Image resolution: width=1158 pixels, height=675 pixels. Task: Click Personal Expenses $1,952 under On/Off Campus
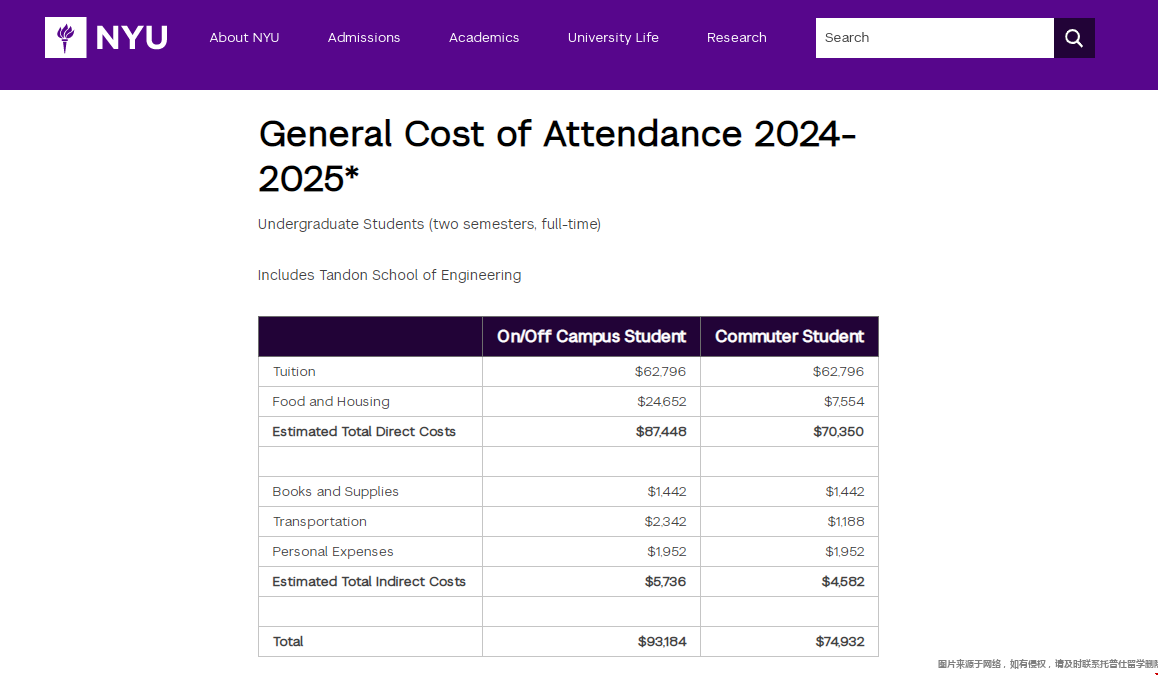point(667,552)
